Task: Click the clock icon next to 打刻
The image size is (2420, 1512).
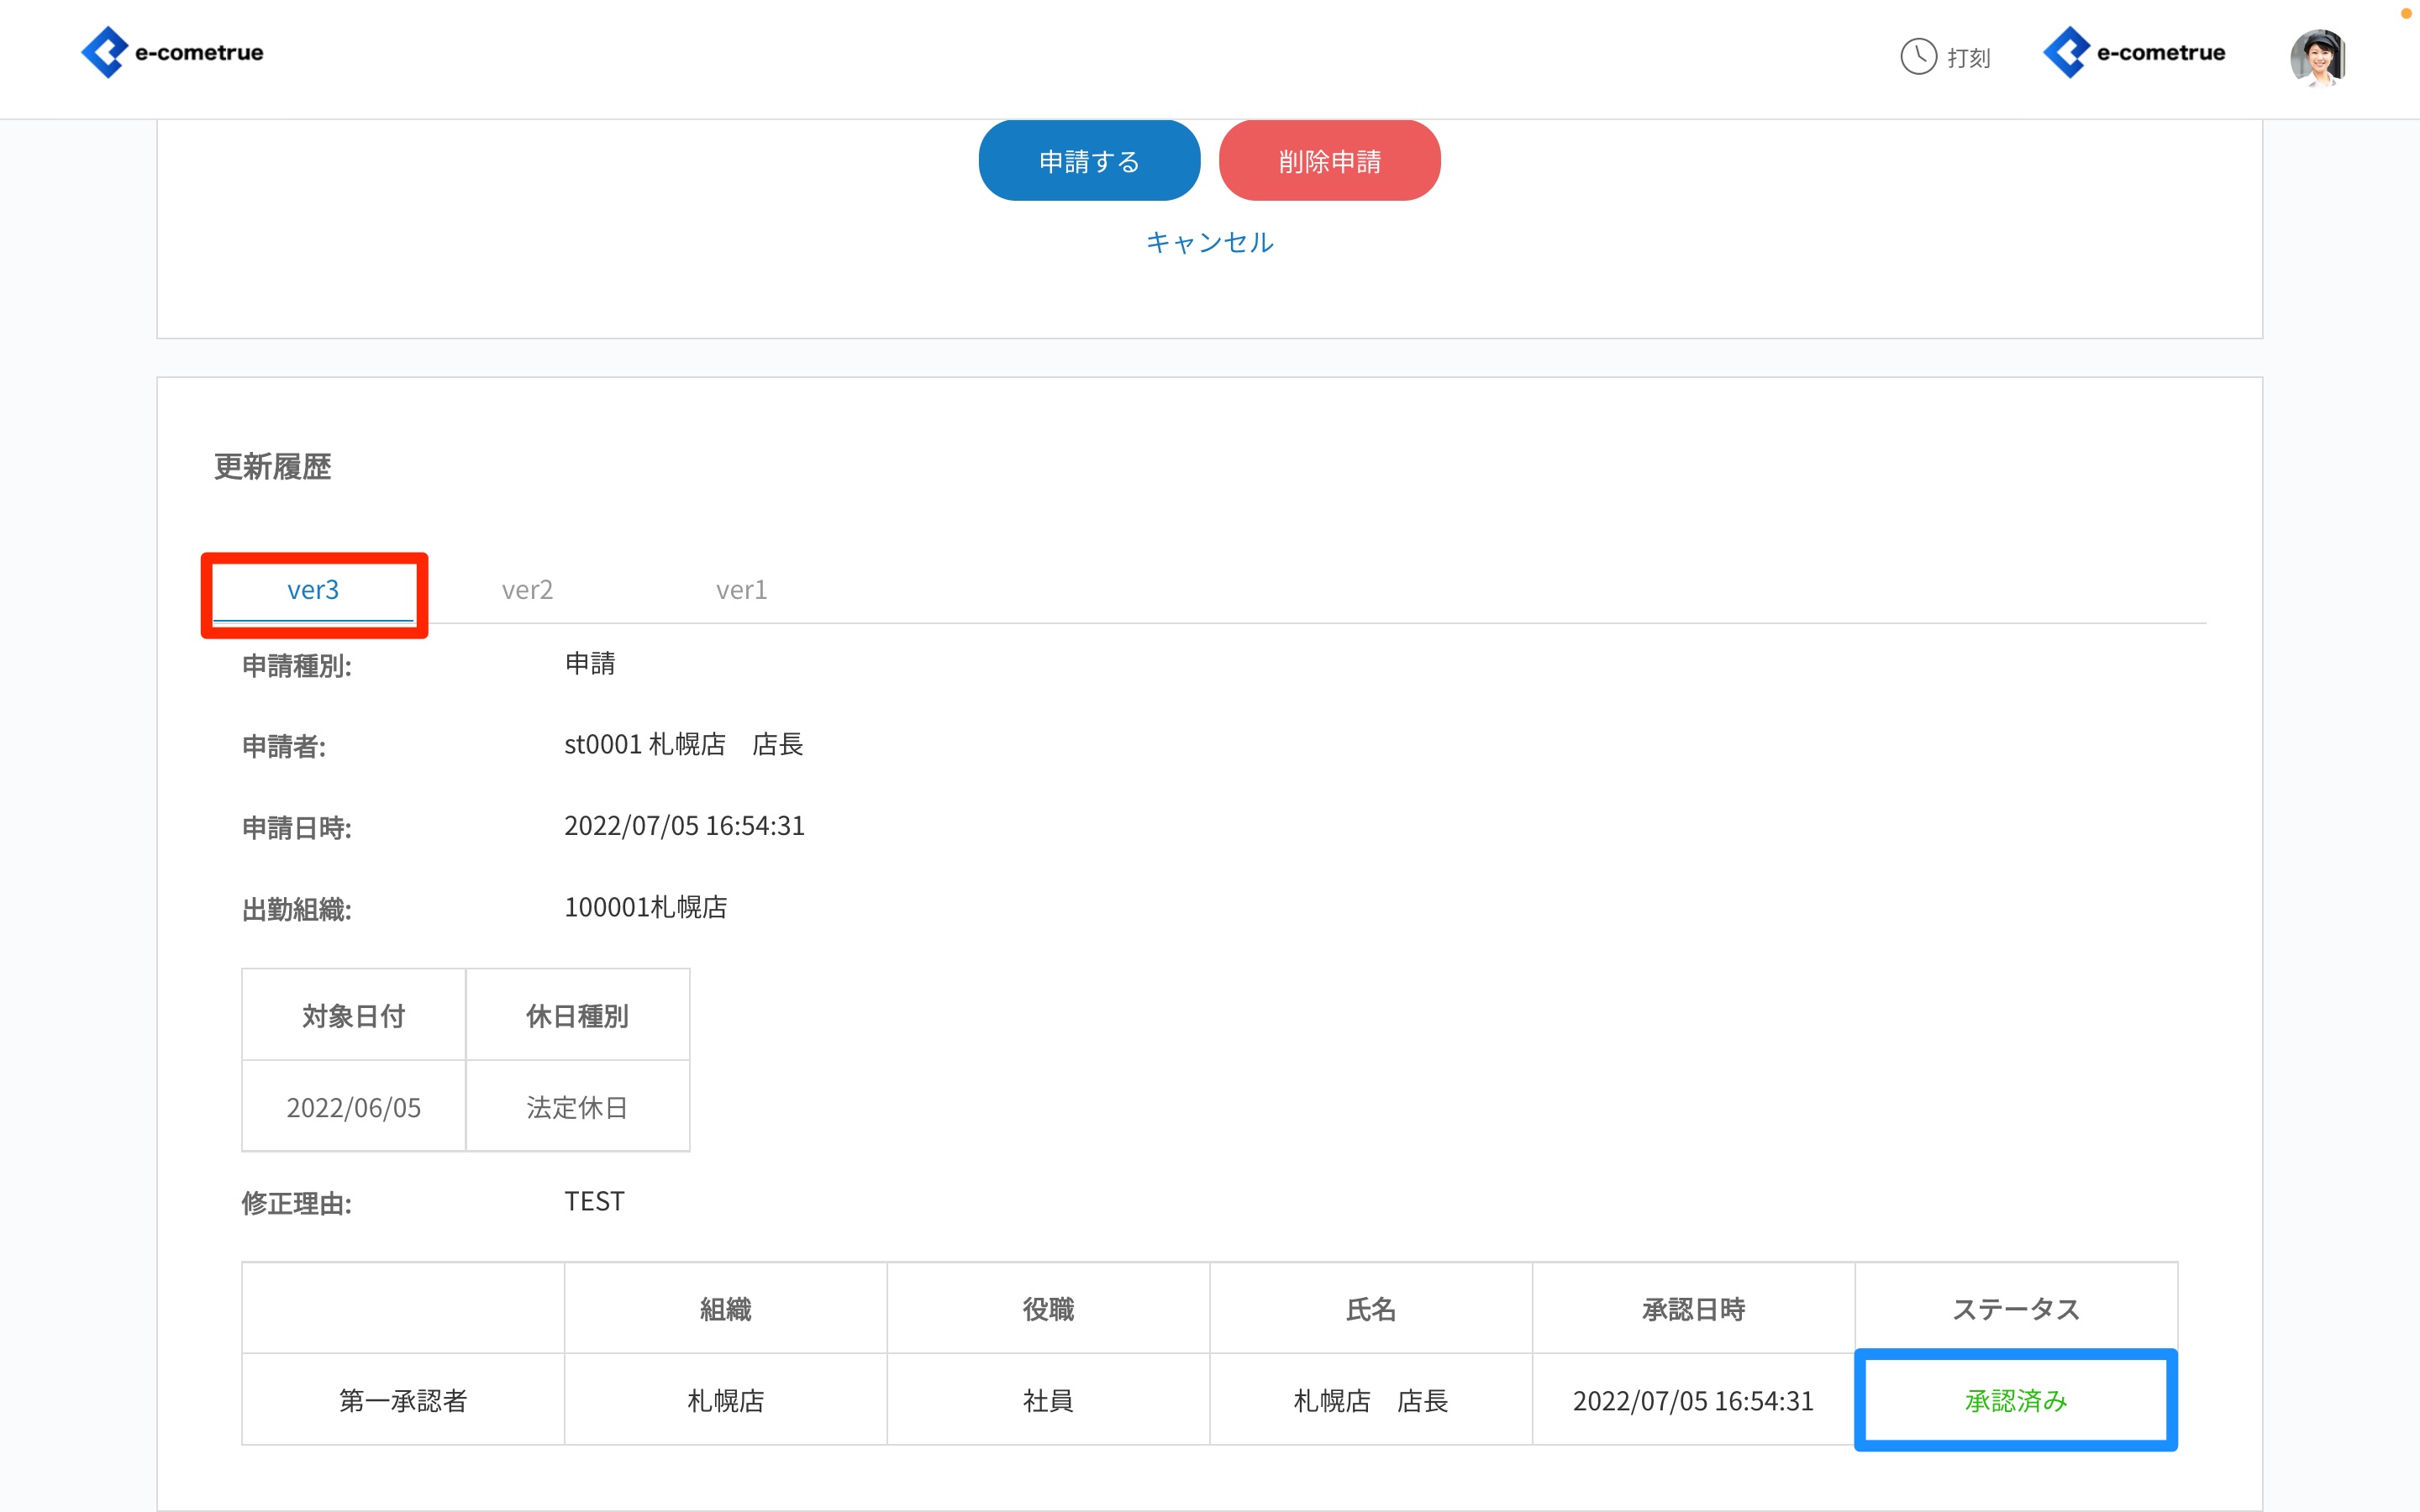Action: pos(1918,57)
